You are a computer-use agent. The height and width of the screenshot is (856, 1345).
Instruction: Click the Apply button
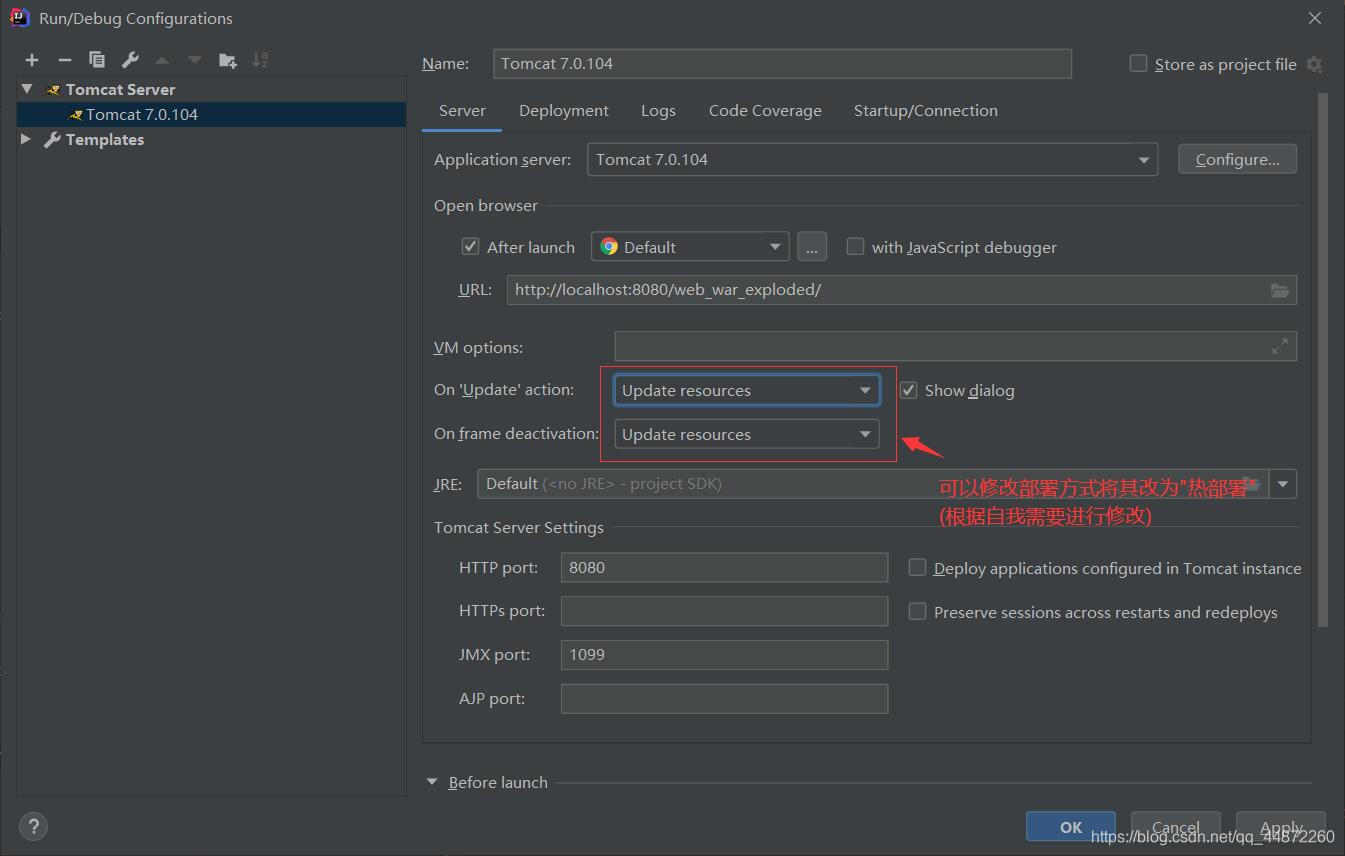tap(1281, 827)
